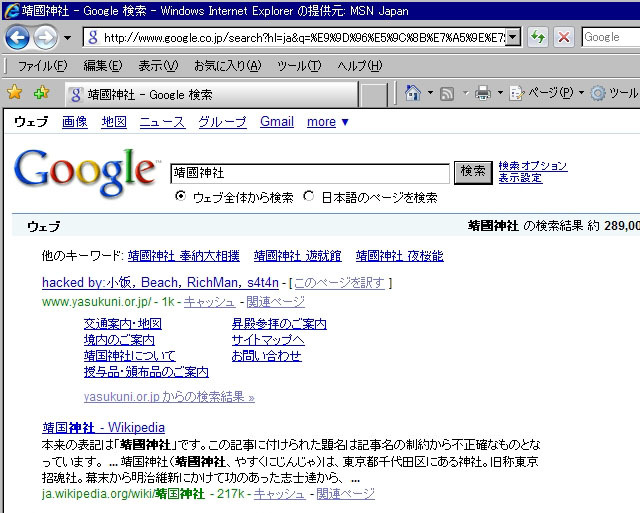Select 日本語のページを検索 radio button
Screen dimensions: 640x513
pos(309,196)
